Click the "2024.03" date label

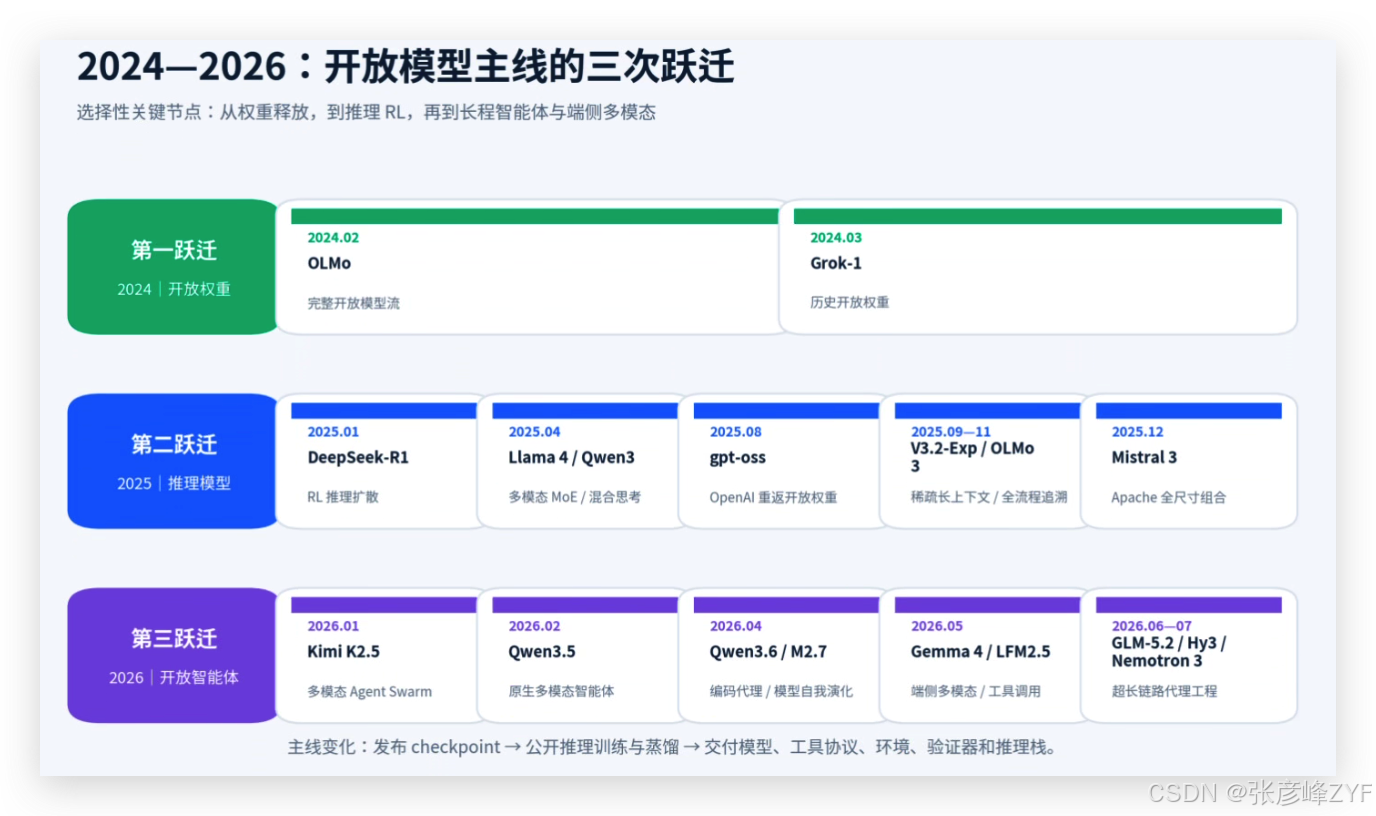pyautogui.click(x=836, y=238)
